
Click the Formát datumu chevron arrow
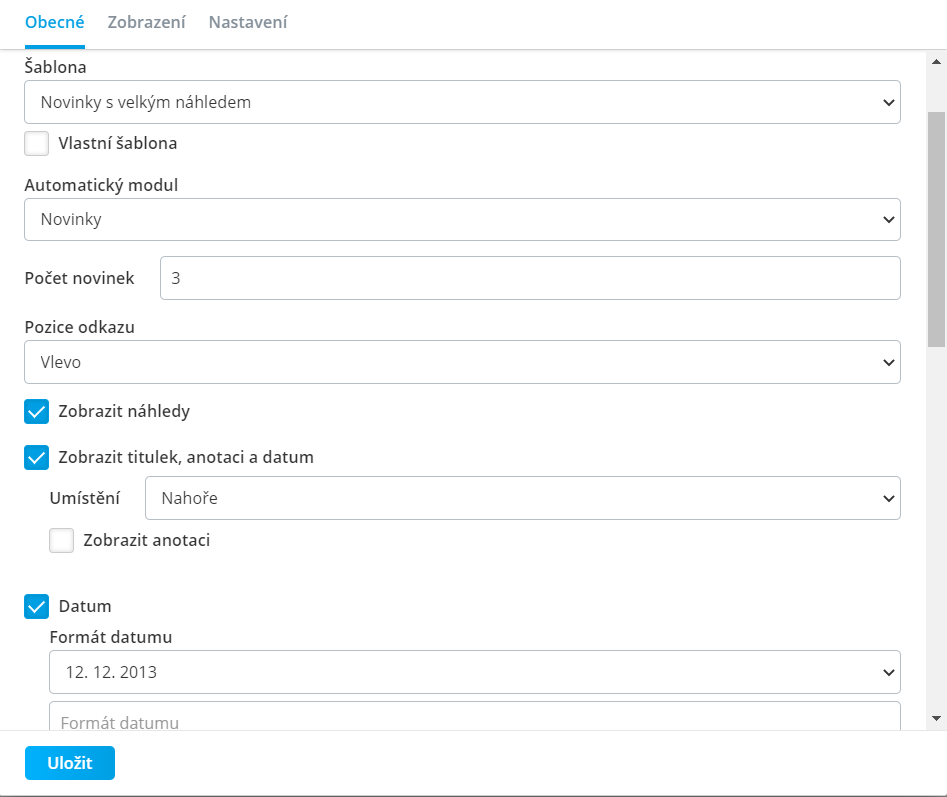click(x=888, y=673)
